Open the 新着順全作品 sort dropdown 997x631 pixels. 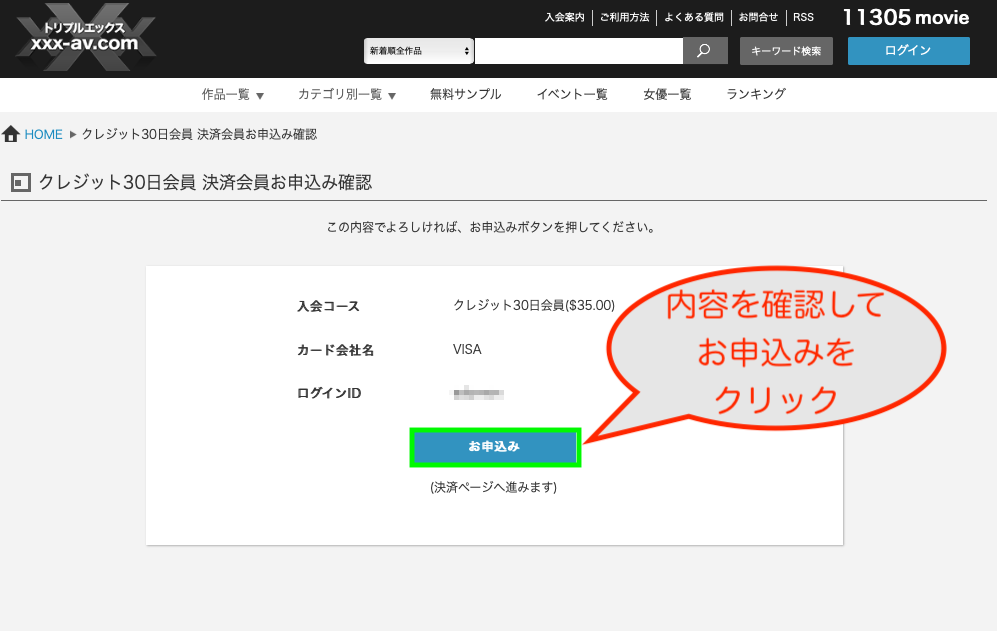(x=418, y=51)
